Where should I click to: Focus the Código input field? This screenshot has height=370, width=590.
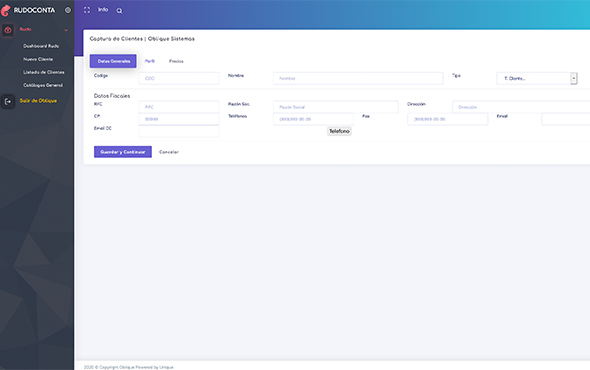tap(179, 78)
